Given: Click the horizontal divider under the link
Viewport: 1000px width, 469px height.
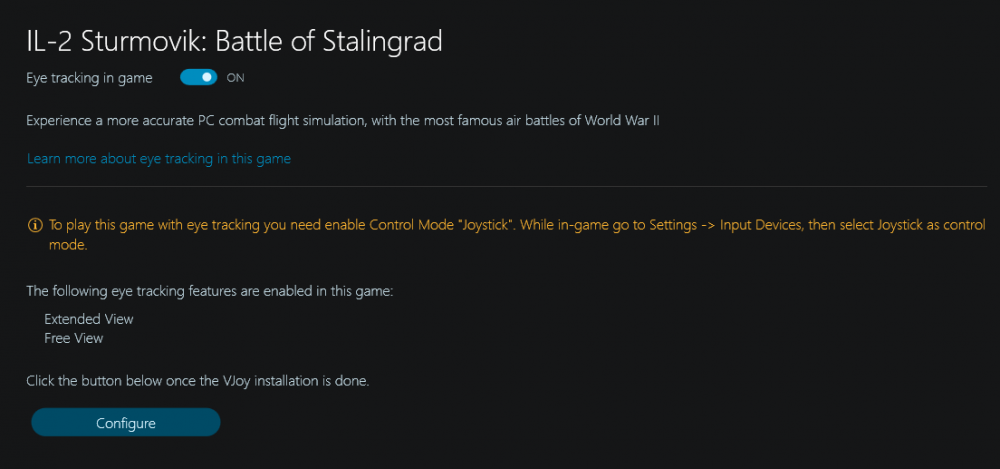Looking at the screenshot, I should [500, 186].
